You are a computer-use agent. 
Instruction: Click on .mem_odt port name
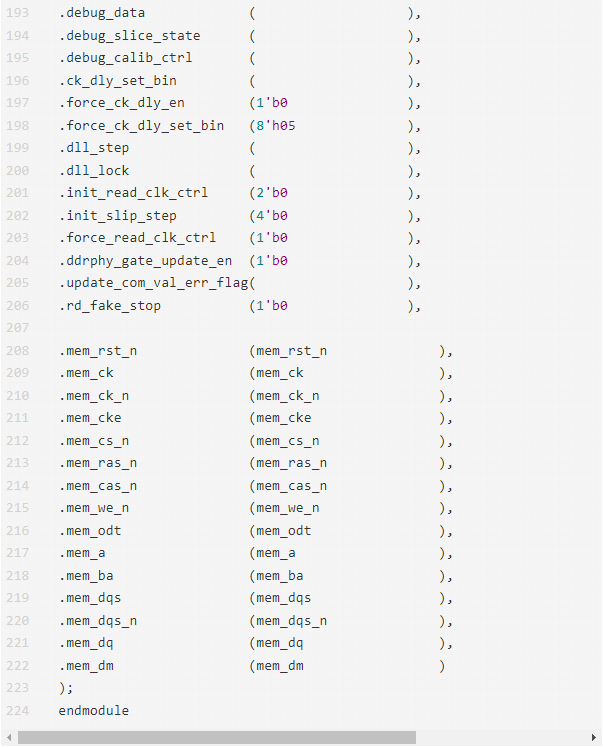tap(90, 530)
